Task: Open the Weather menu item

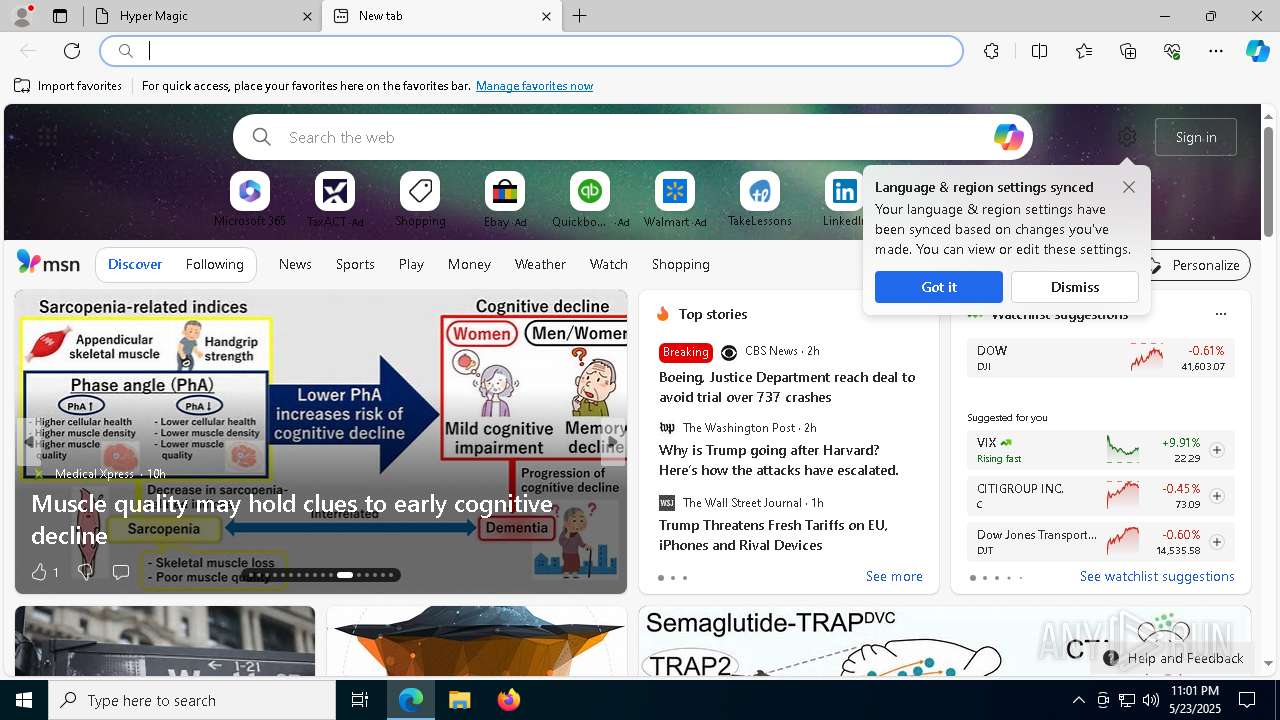Action: (540, 264)
